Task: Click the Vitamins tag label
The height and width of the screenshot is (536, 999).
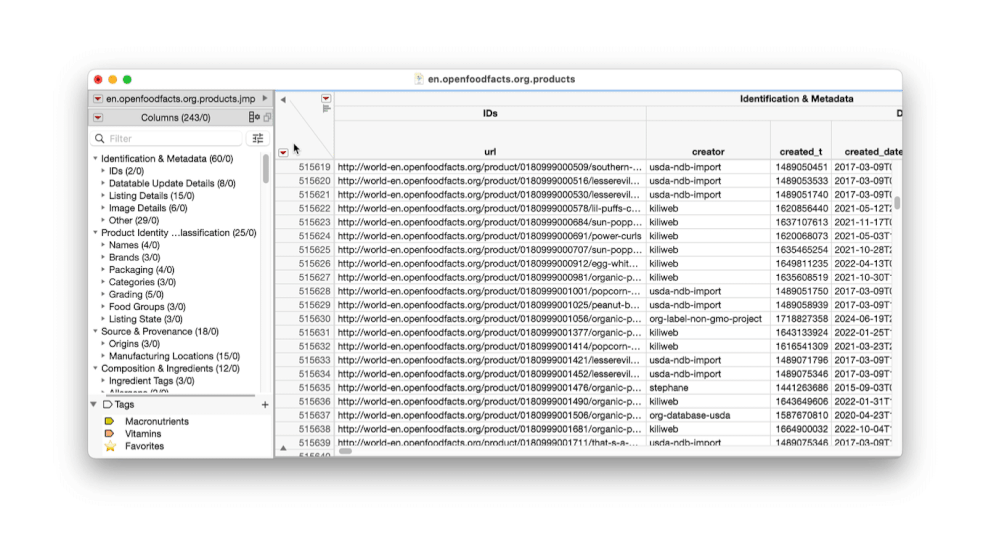Action: 143,433
